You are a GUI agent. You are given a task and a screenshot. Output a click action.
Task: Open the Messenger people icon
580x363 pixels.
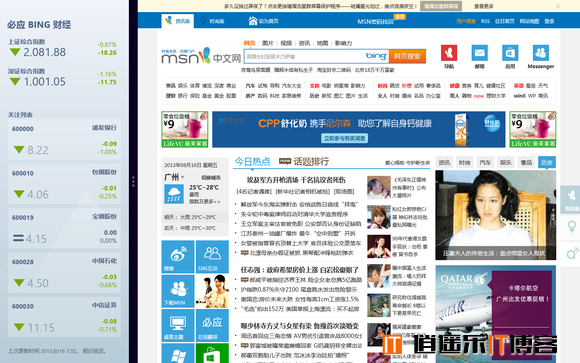540,53
